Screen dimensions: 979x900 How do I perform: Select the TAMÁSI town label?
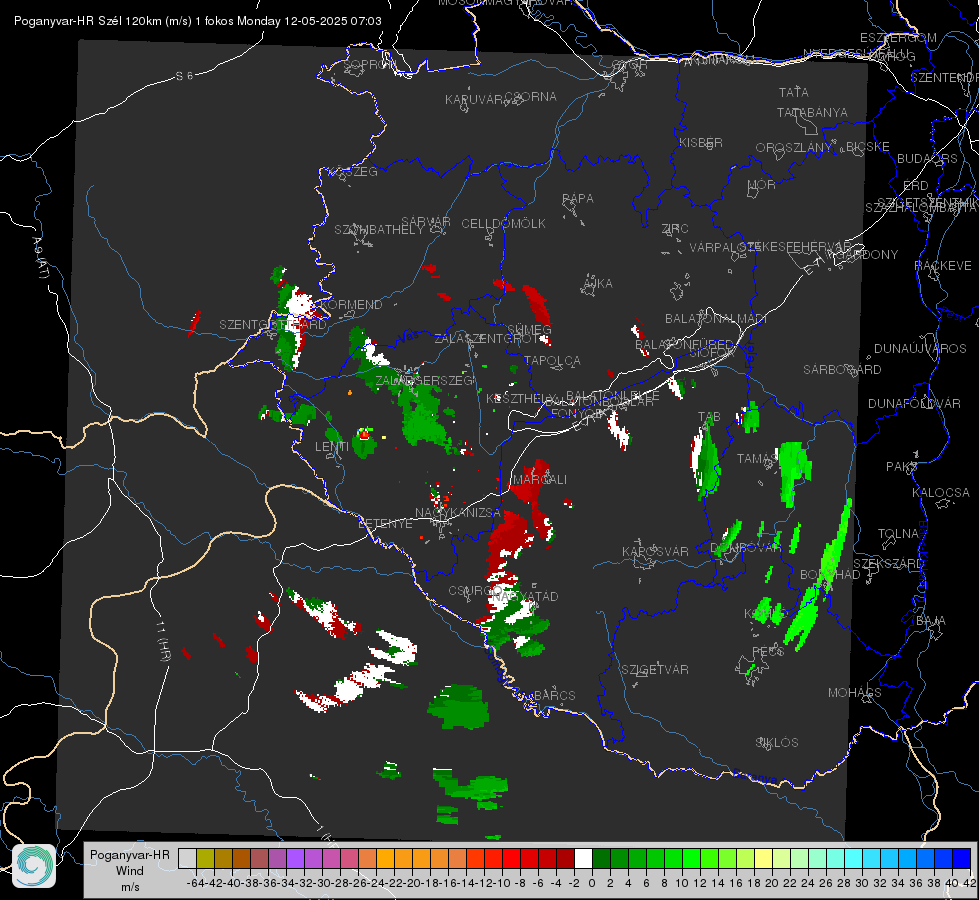pyautogui.click(x=757, y=458)
